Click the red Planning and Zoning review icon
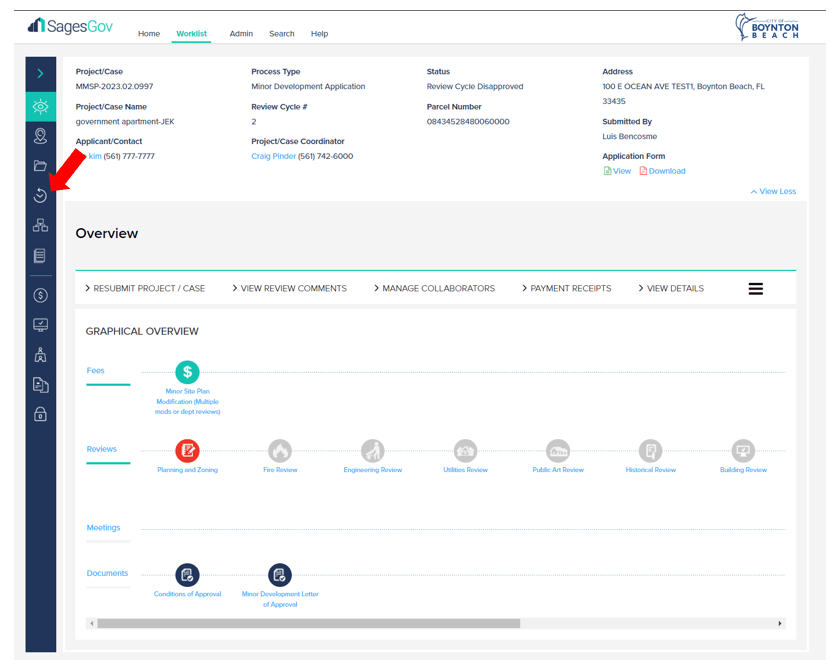837x667 pixels. click(x=187, y=451)
